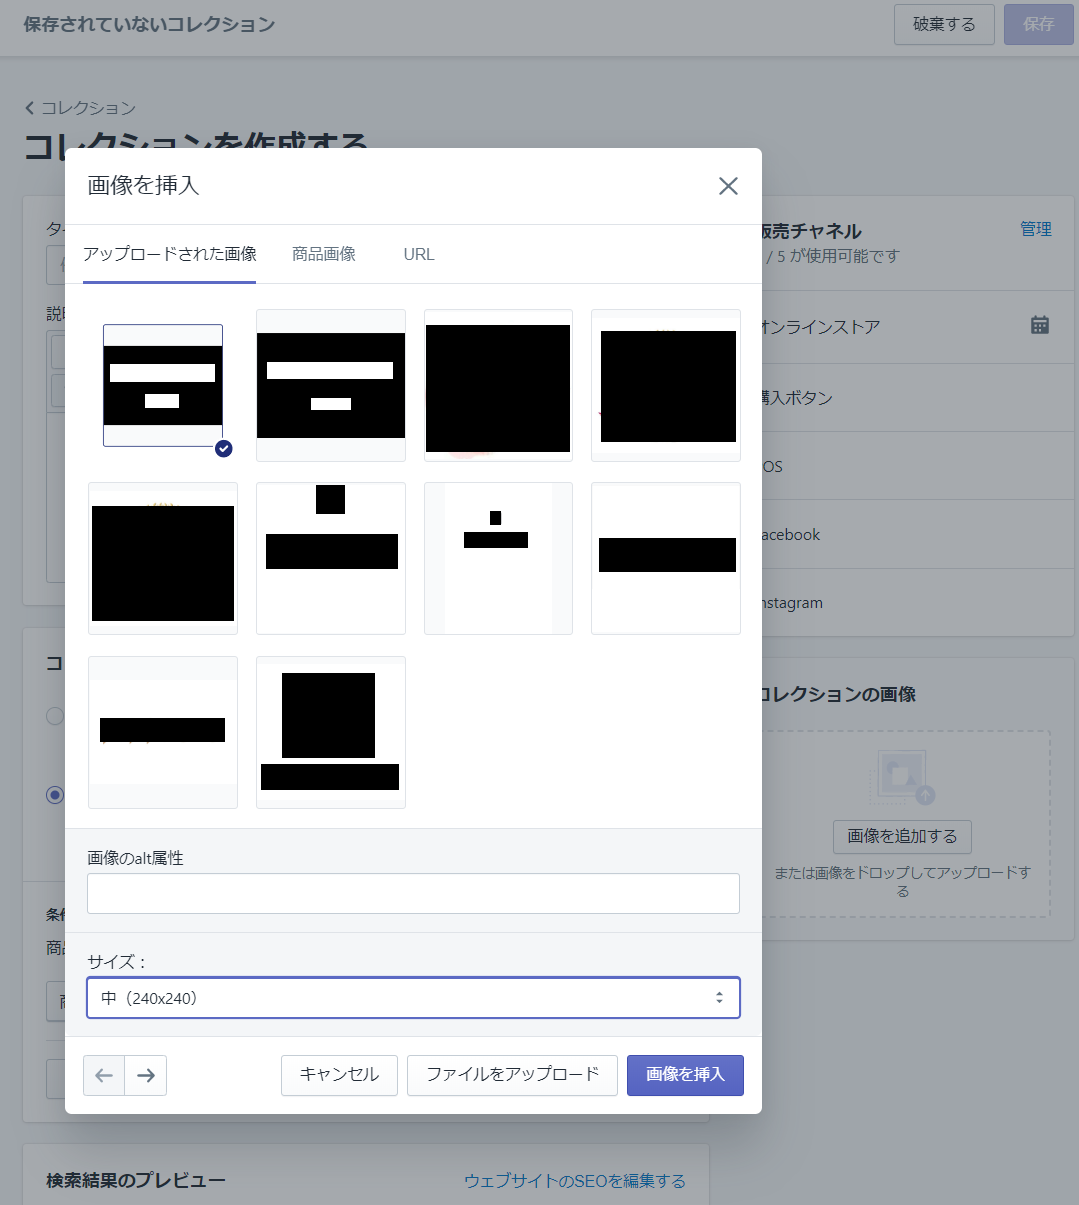The height and width of the screenshot is (1205, 1079).
Task: Click the ファイルをアップロード button
Action: coord(512,1075)
